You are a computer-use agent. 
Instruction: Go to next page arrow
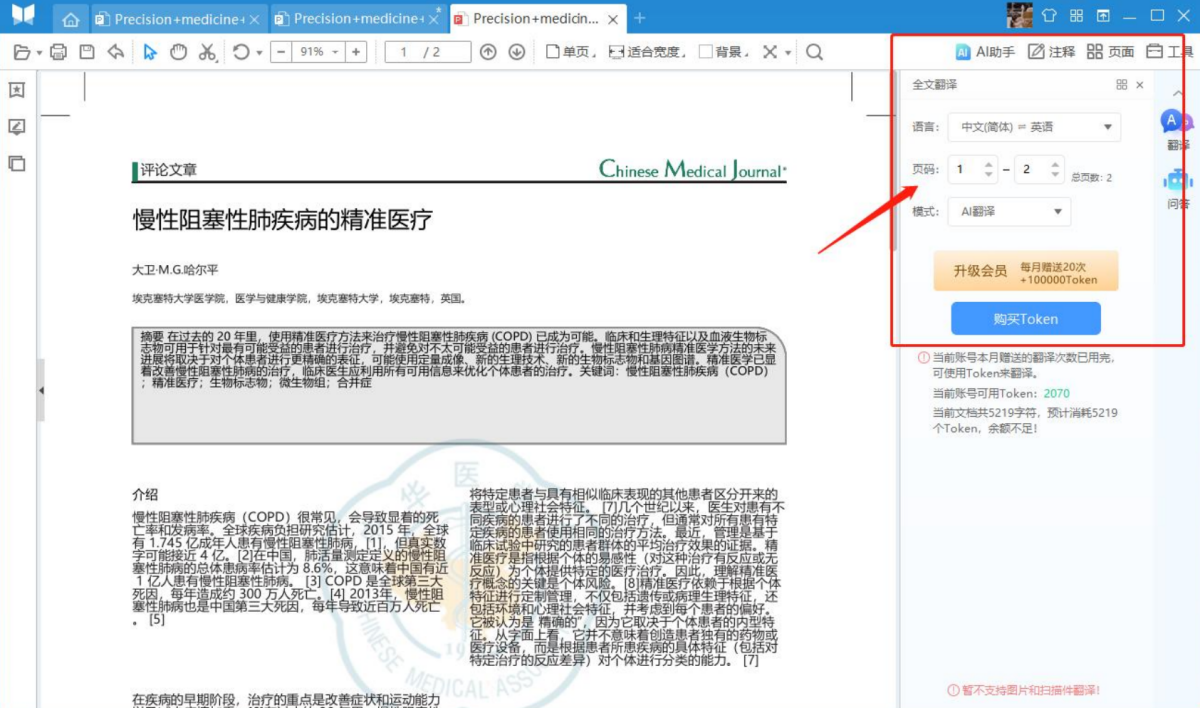click(517, 52)
